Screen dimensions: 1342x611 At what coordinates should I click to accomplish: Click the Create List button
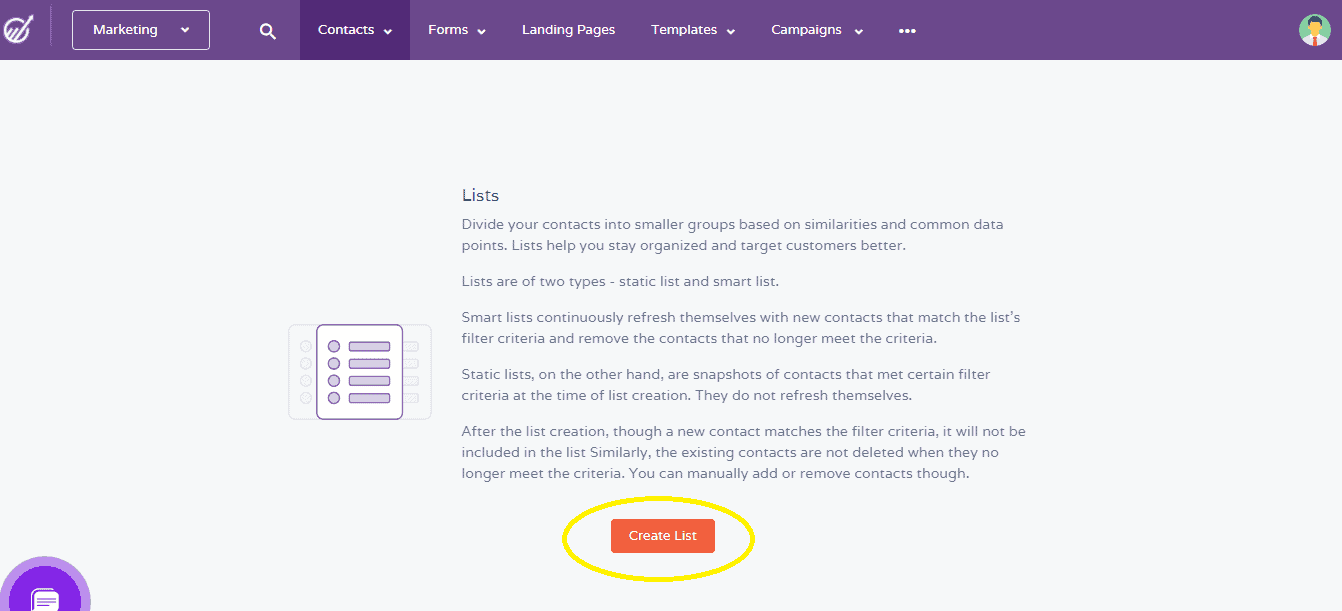pos(662,535)
